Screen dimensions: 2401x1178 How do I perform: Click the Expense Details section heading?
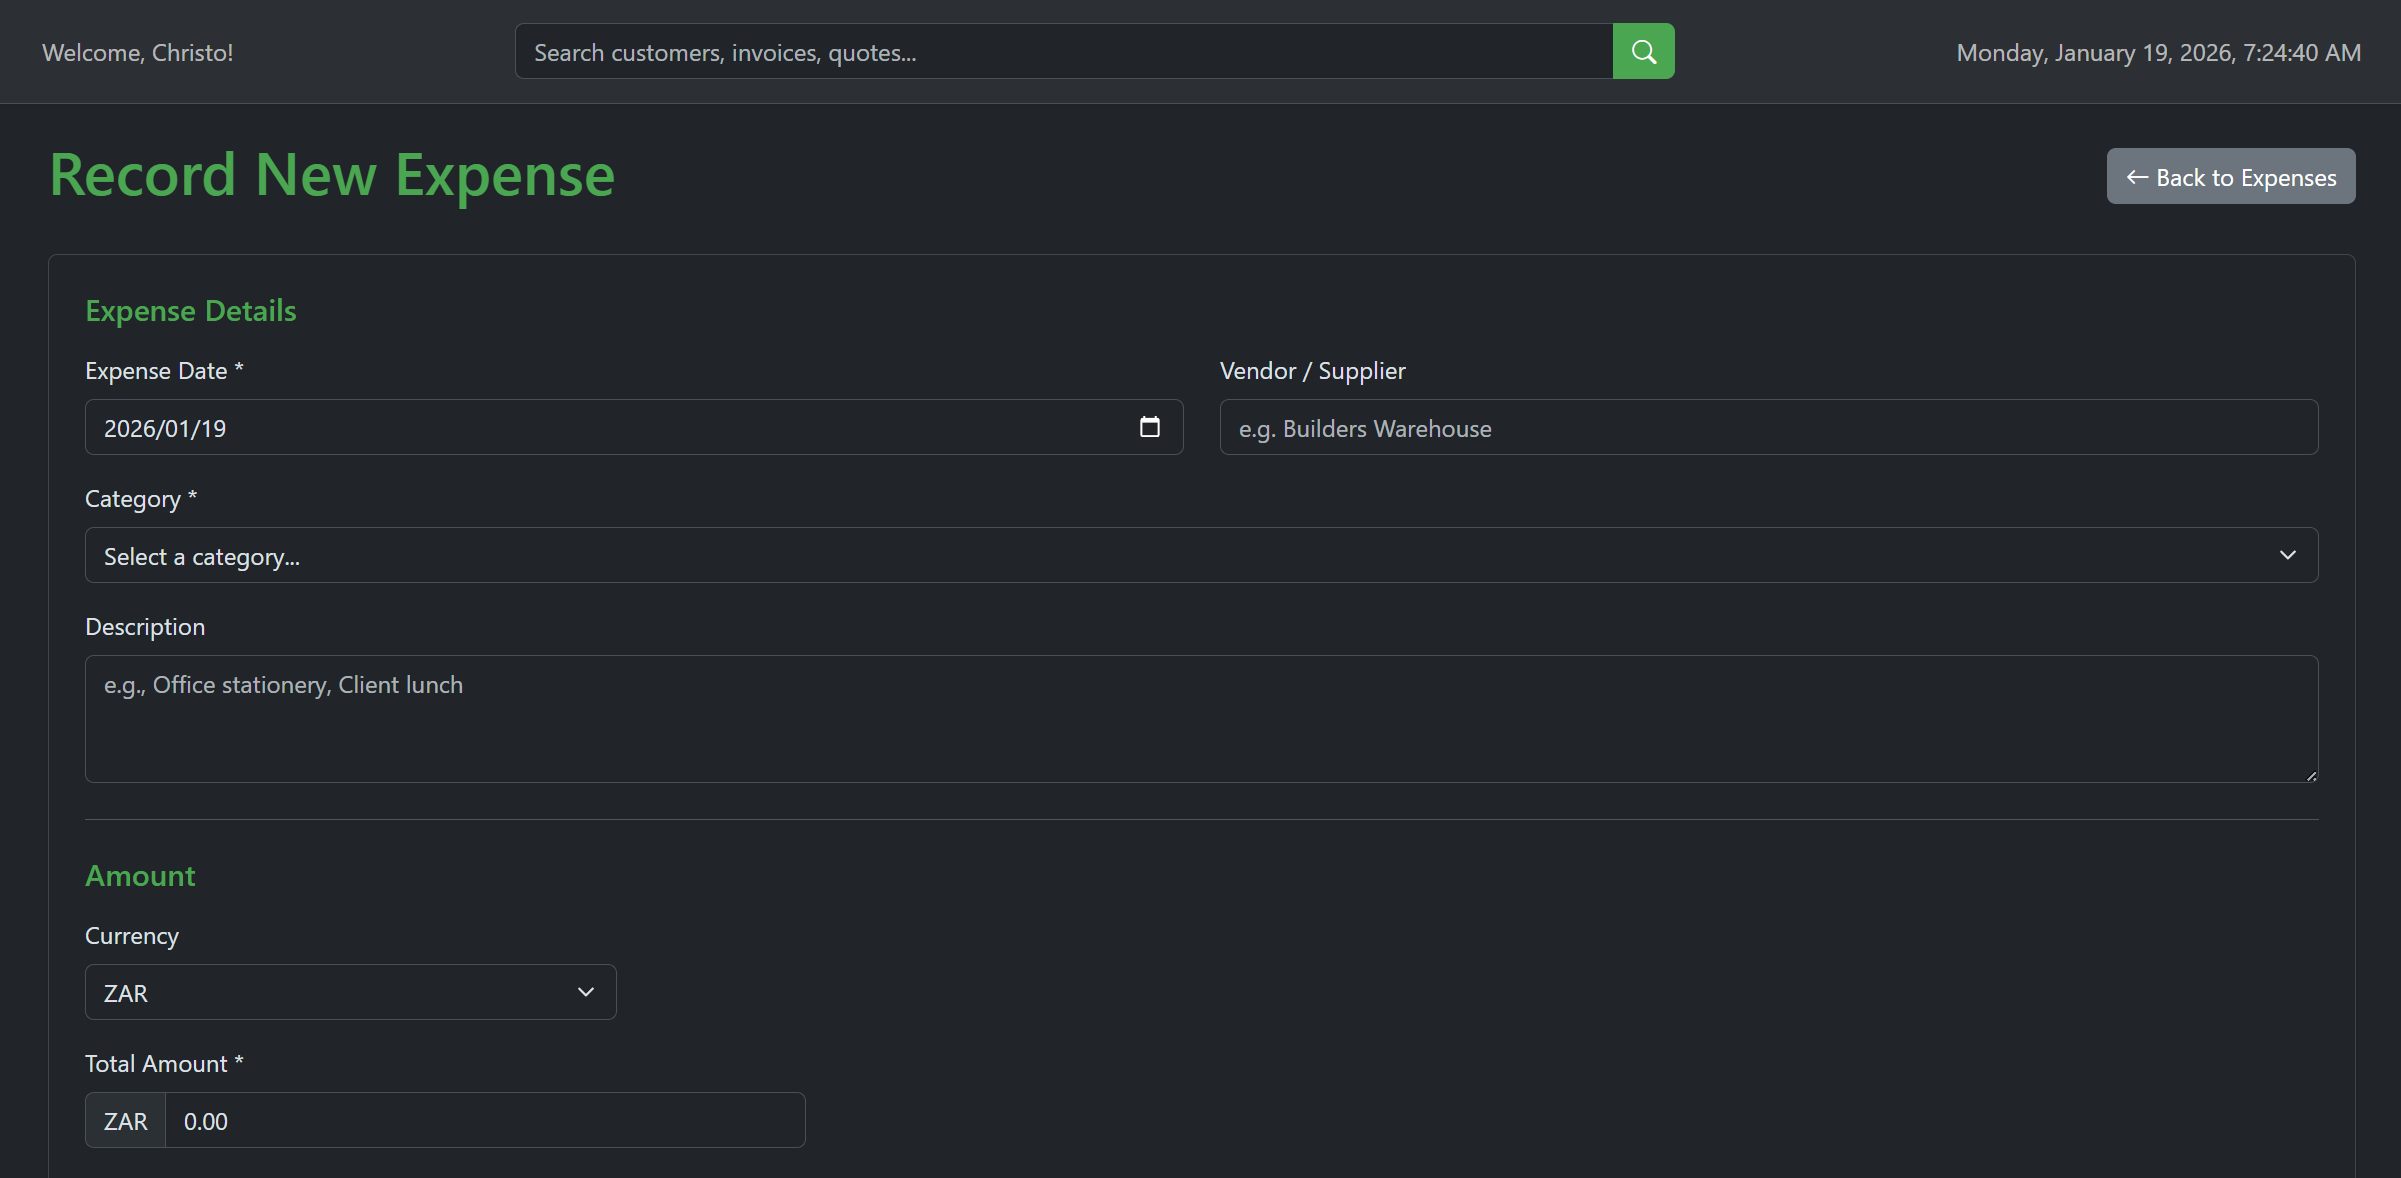[x=191, y=311]
